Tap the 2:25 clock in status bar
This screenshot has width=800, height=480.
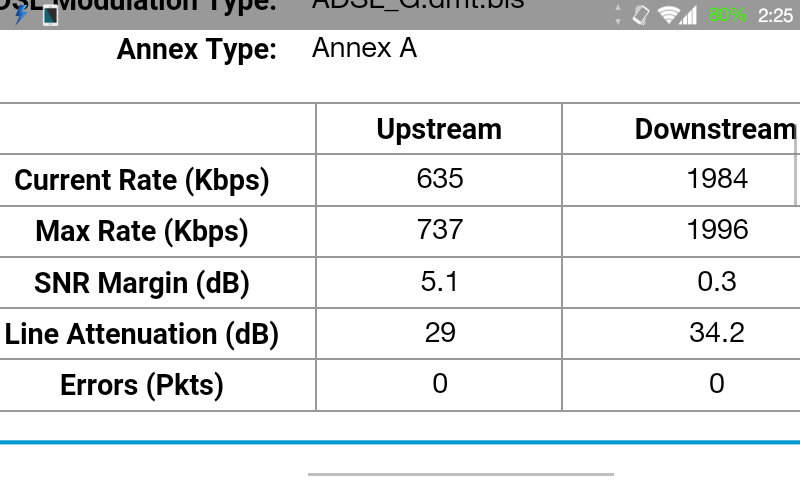point(775,15)
